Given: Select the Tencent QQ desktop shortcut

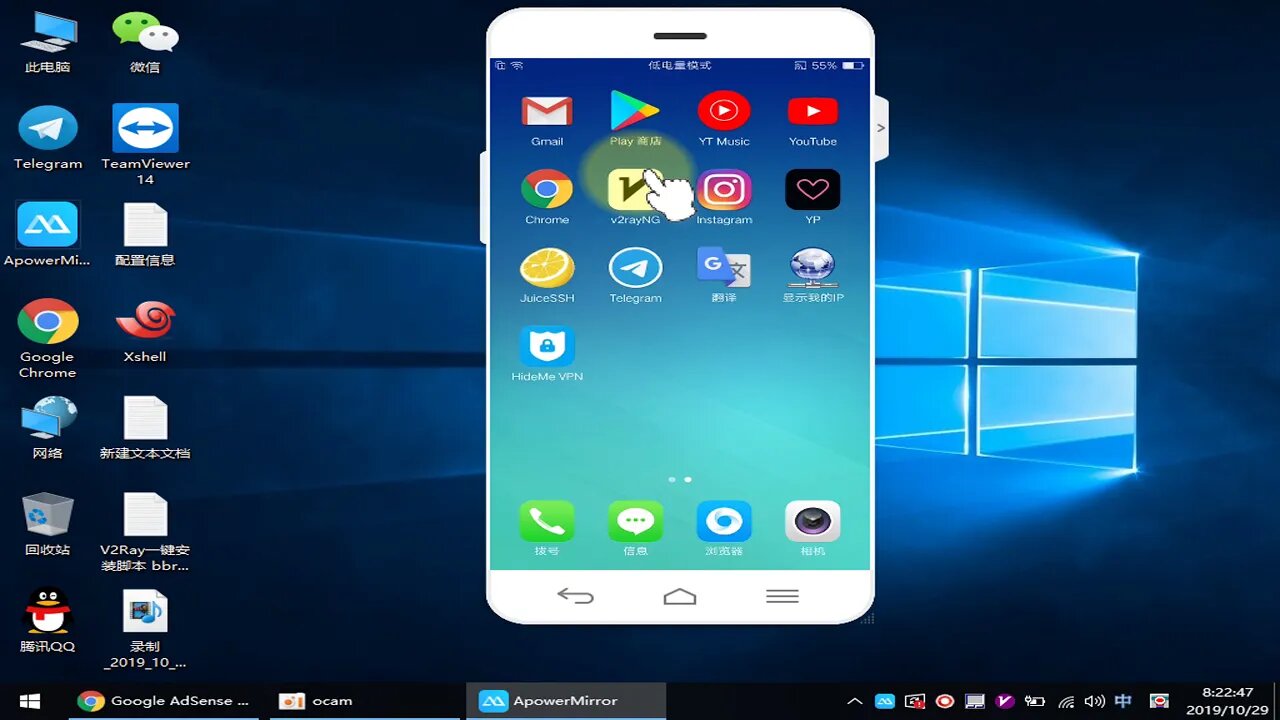Looking at the screenshot, I should click(47, 620).
